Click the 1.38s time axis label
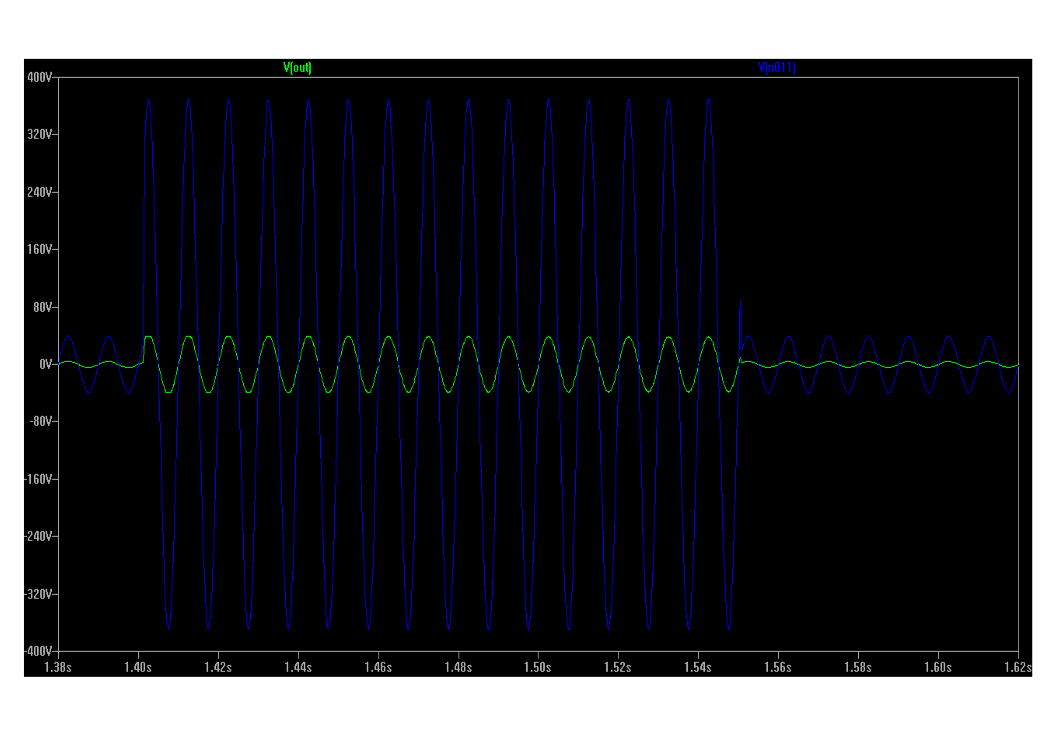Viewport: 1053px width, 745px height. (x=58, y=667)
